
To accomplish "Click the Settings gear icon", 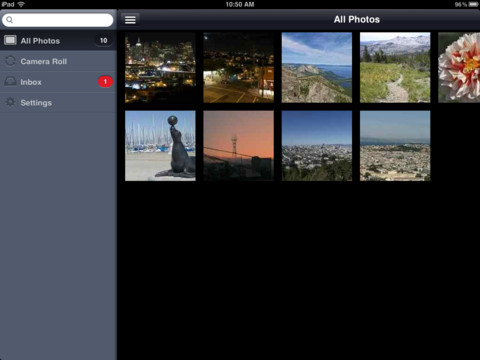I will [x=10, y=102].
